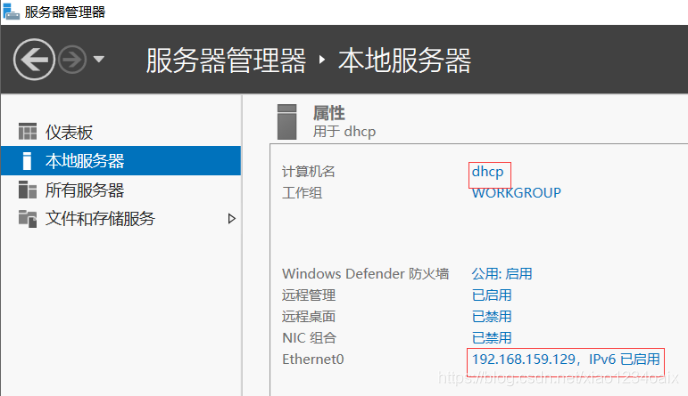The width and height of the screenshot is (688, 396).
Task: Select the 仪表板 dashboard icon
Action: [x=28, y=132]
